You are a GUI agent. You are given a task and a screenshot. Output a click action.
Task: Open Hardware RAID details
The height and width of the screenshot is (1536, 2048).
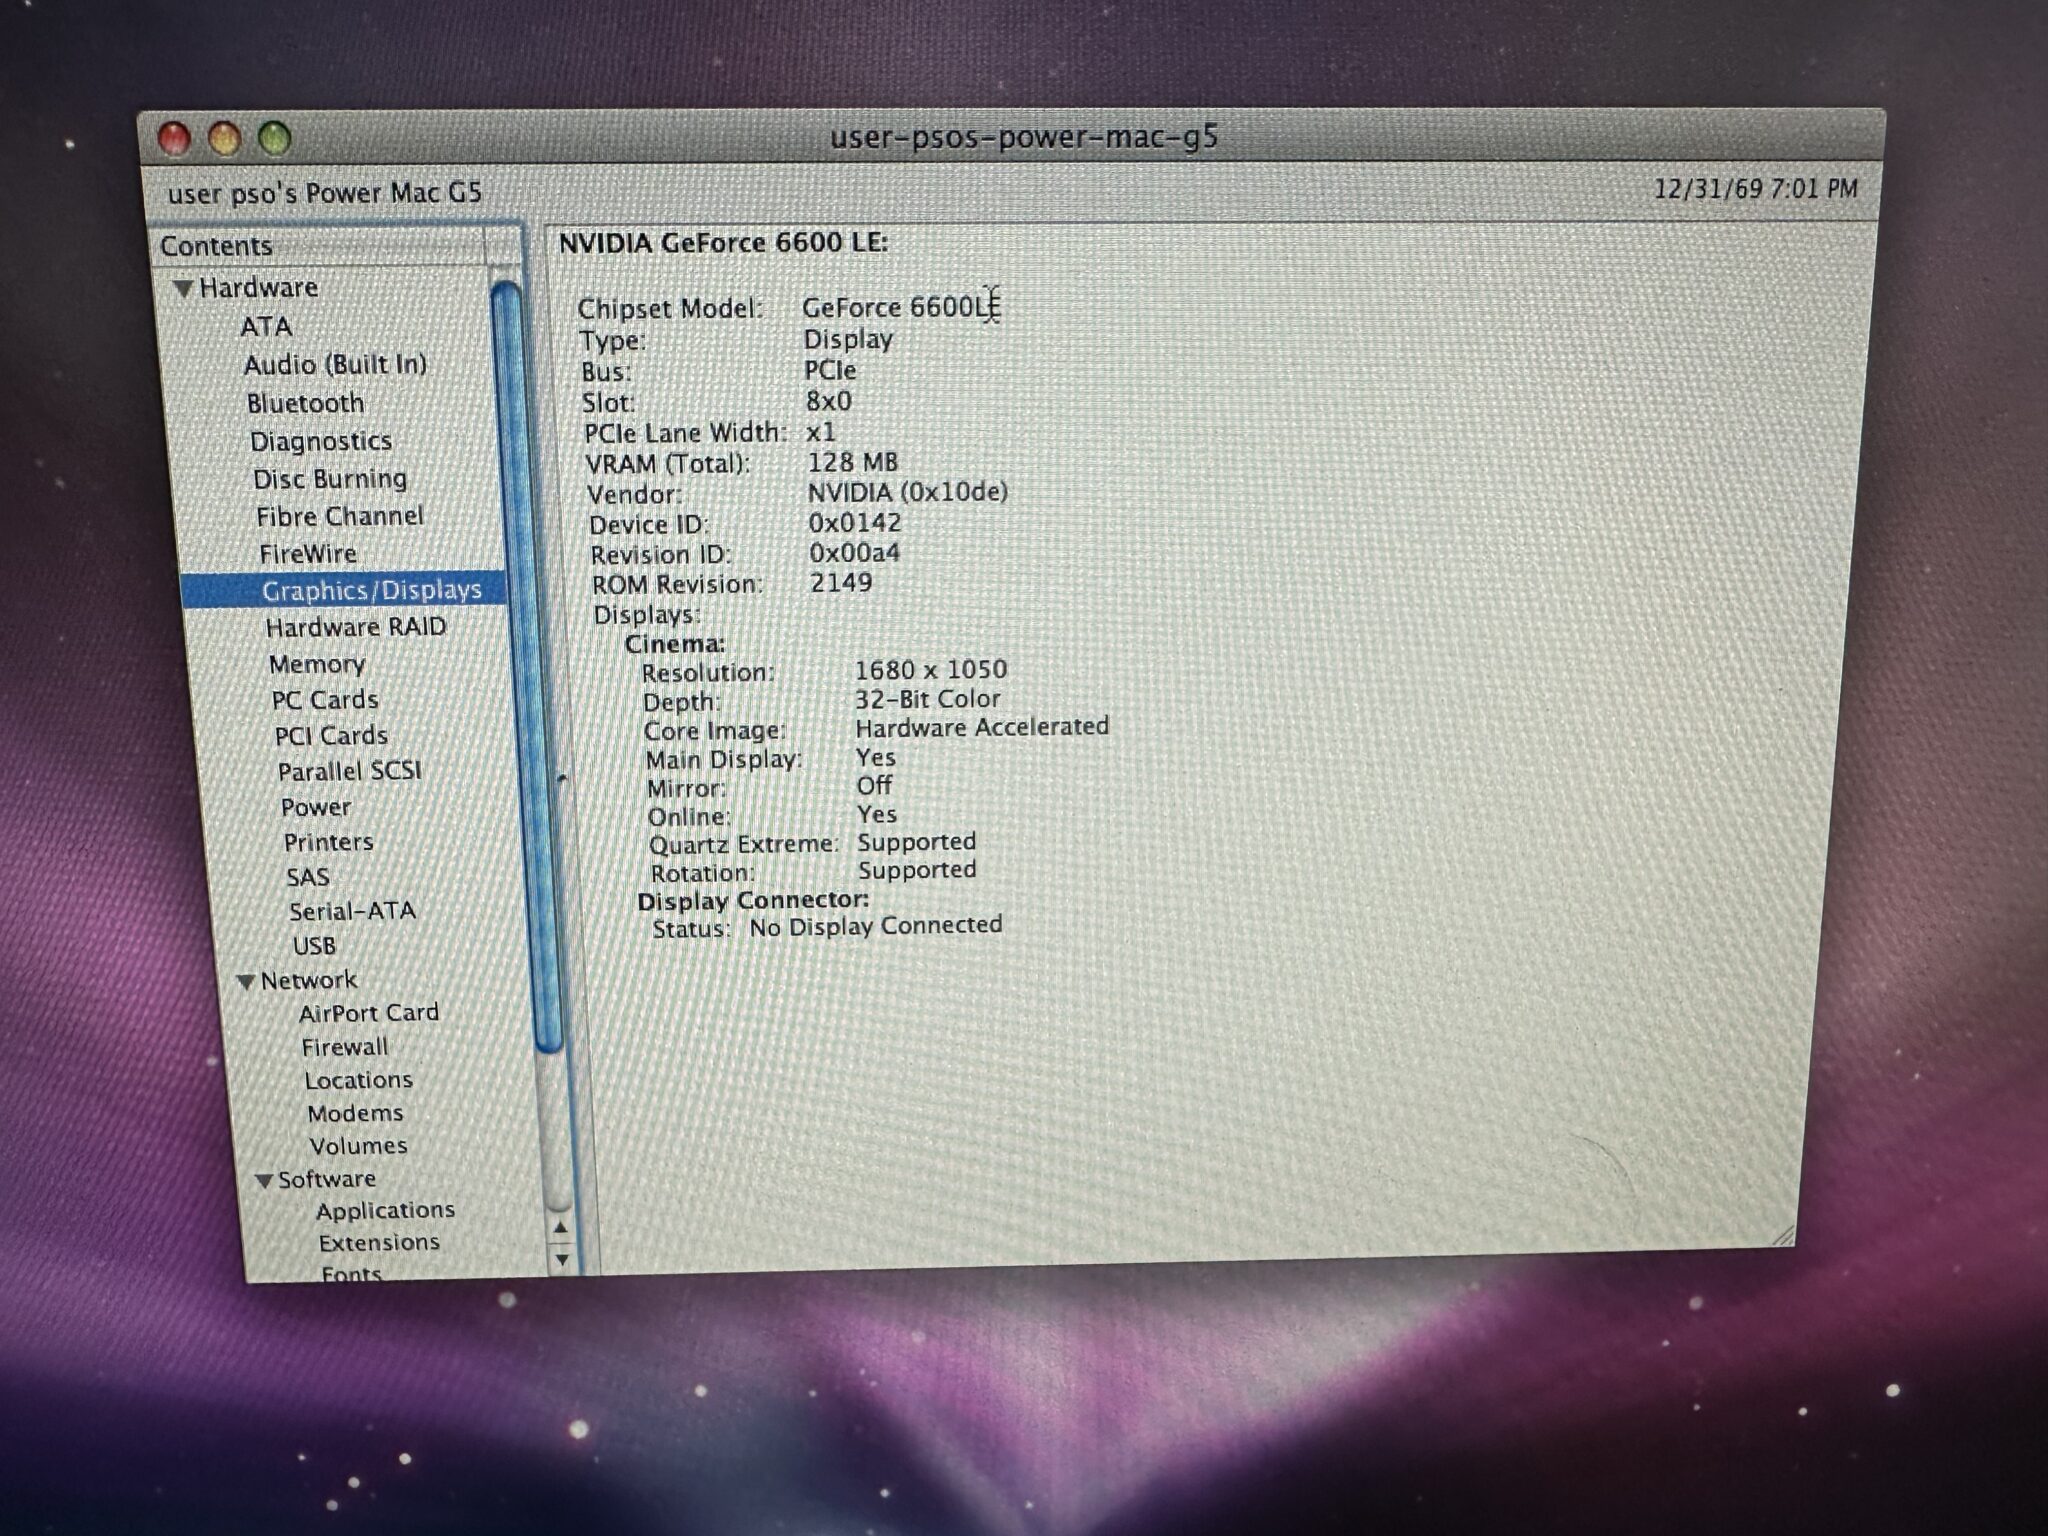[356, 627]
